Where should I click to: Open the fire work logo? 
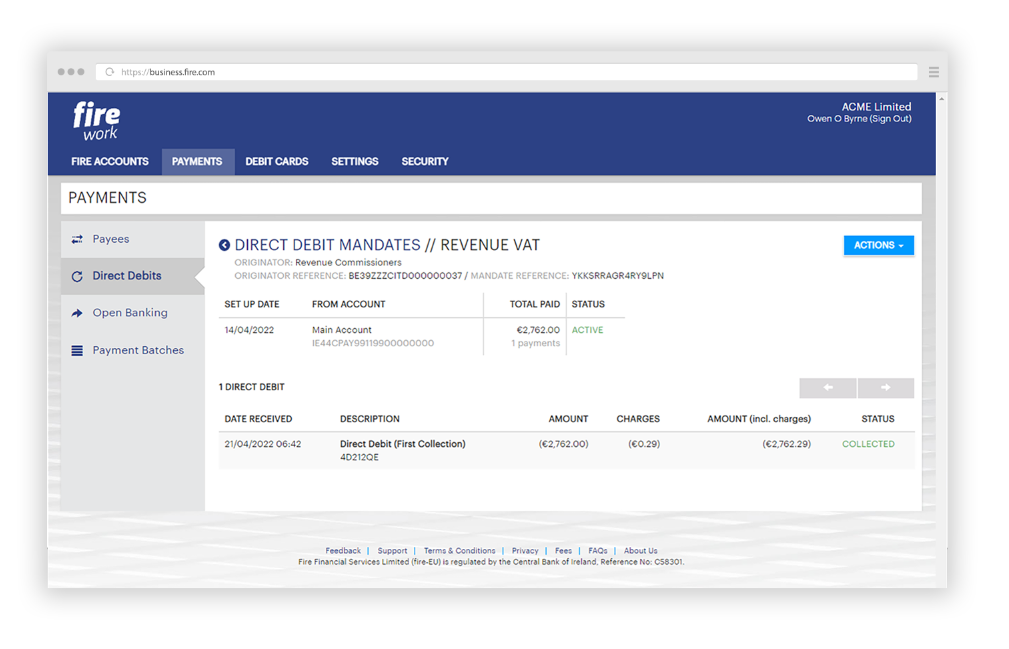click(x=96, y=122)
